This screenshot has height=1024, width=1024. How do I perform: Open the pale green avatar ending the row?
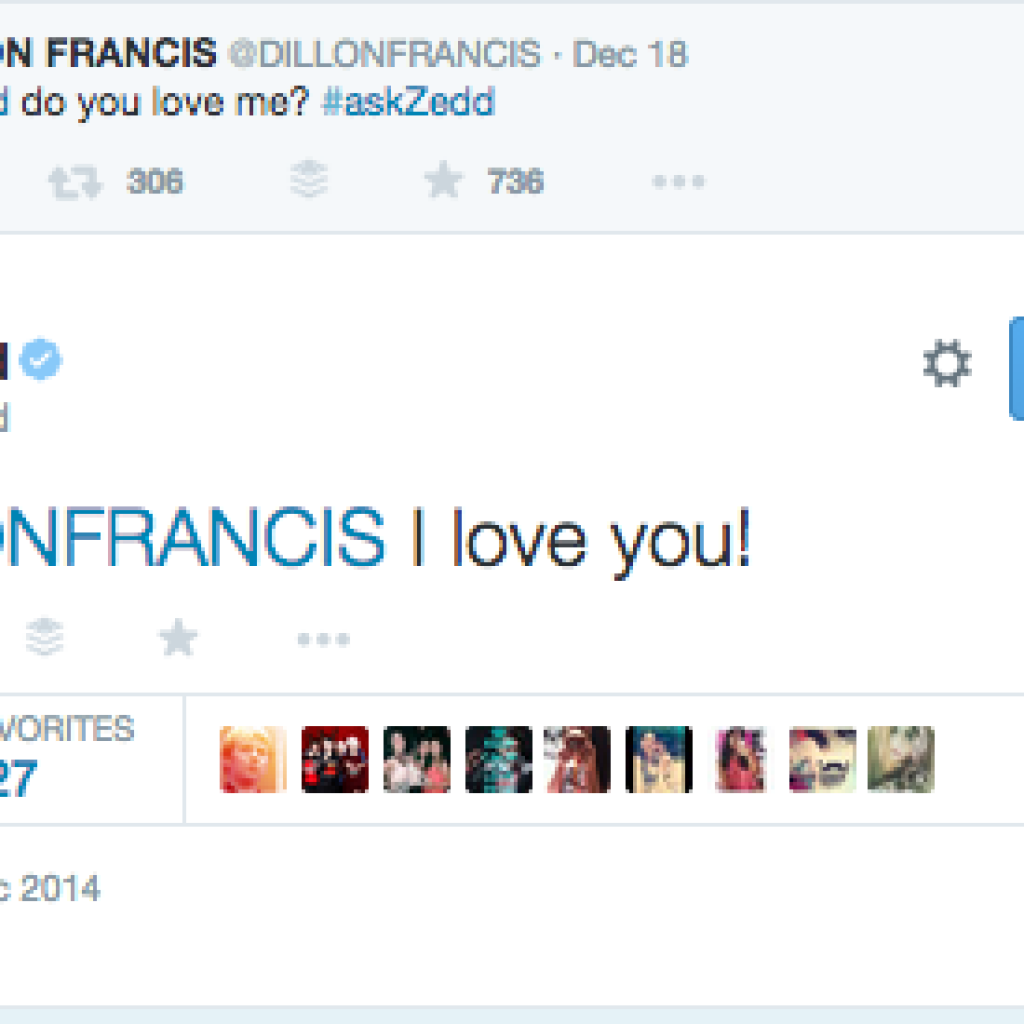click(x=901, y=760)
